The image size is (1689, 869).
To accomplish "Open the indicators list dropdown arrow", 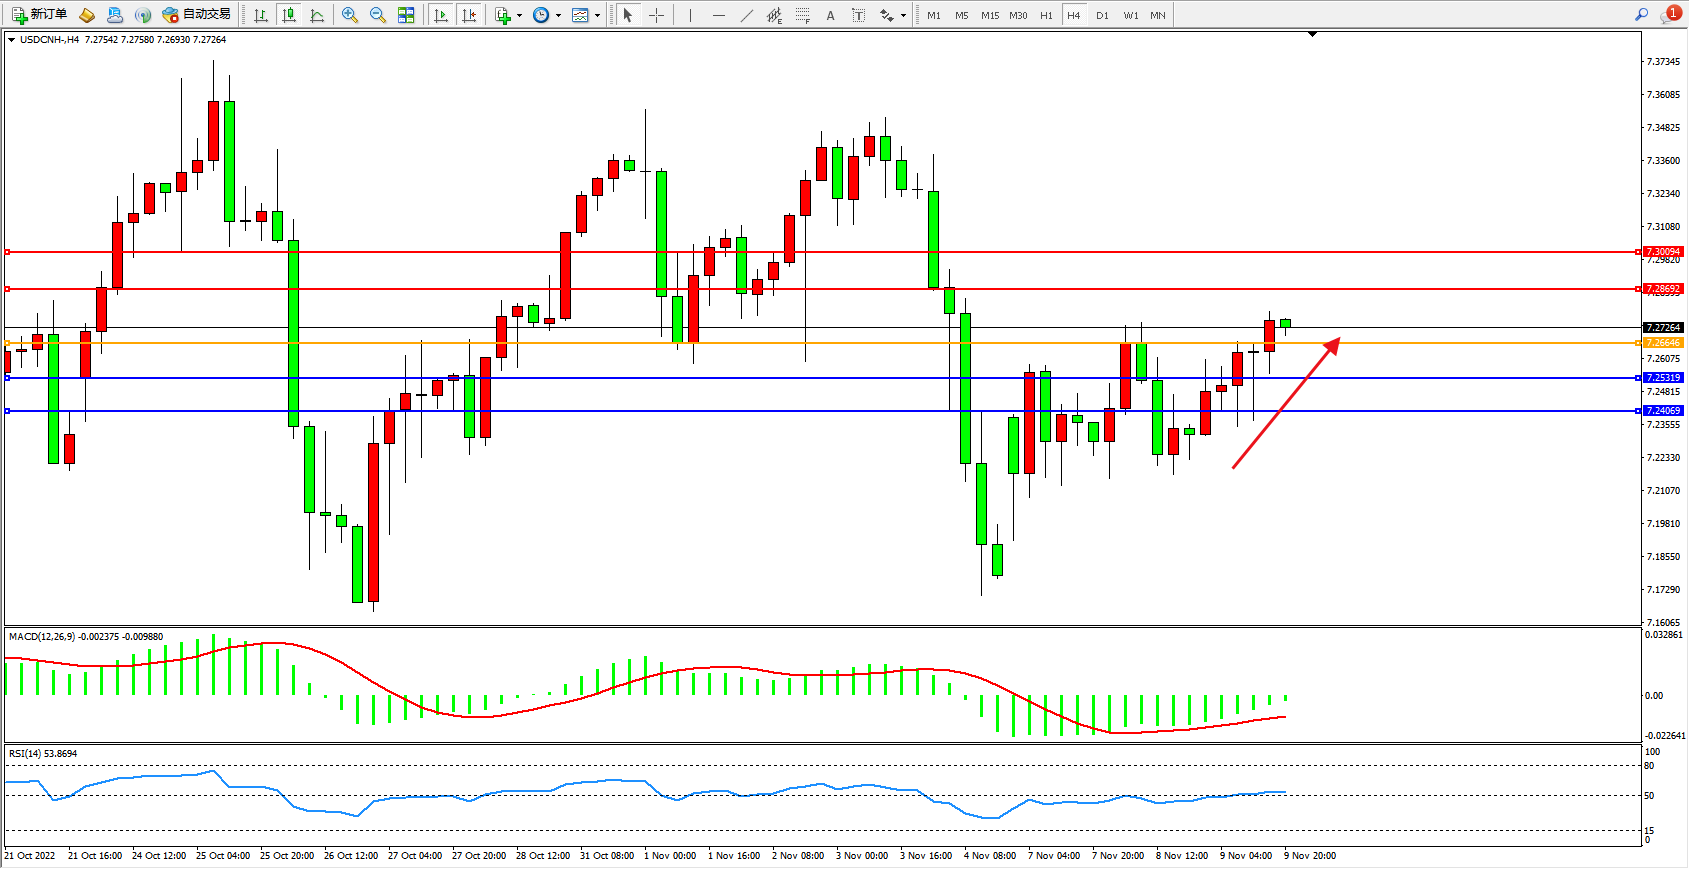I will pyautogui.click(x=519, y=15).
